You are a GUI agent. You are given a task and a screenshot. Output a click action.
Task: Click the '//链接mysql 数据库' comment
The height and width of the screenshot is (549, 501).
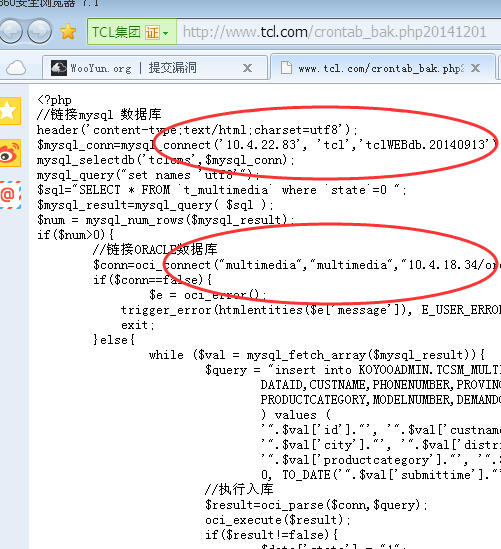pyautogui.click(x=99, y=114)
